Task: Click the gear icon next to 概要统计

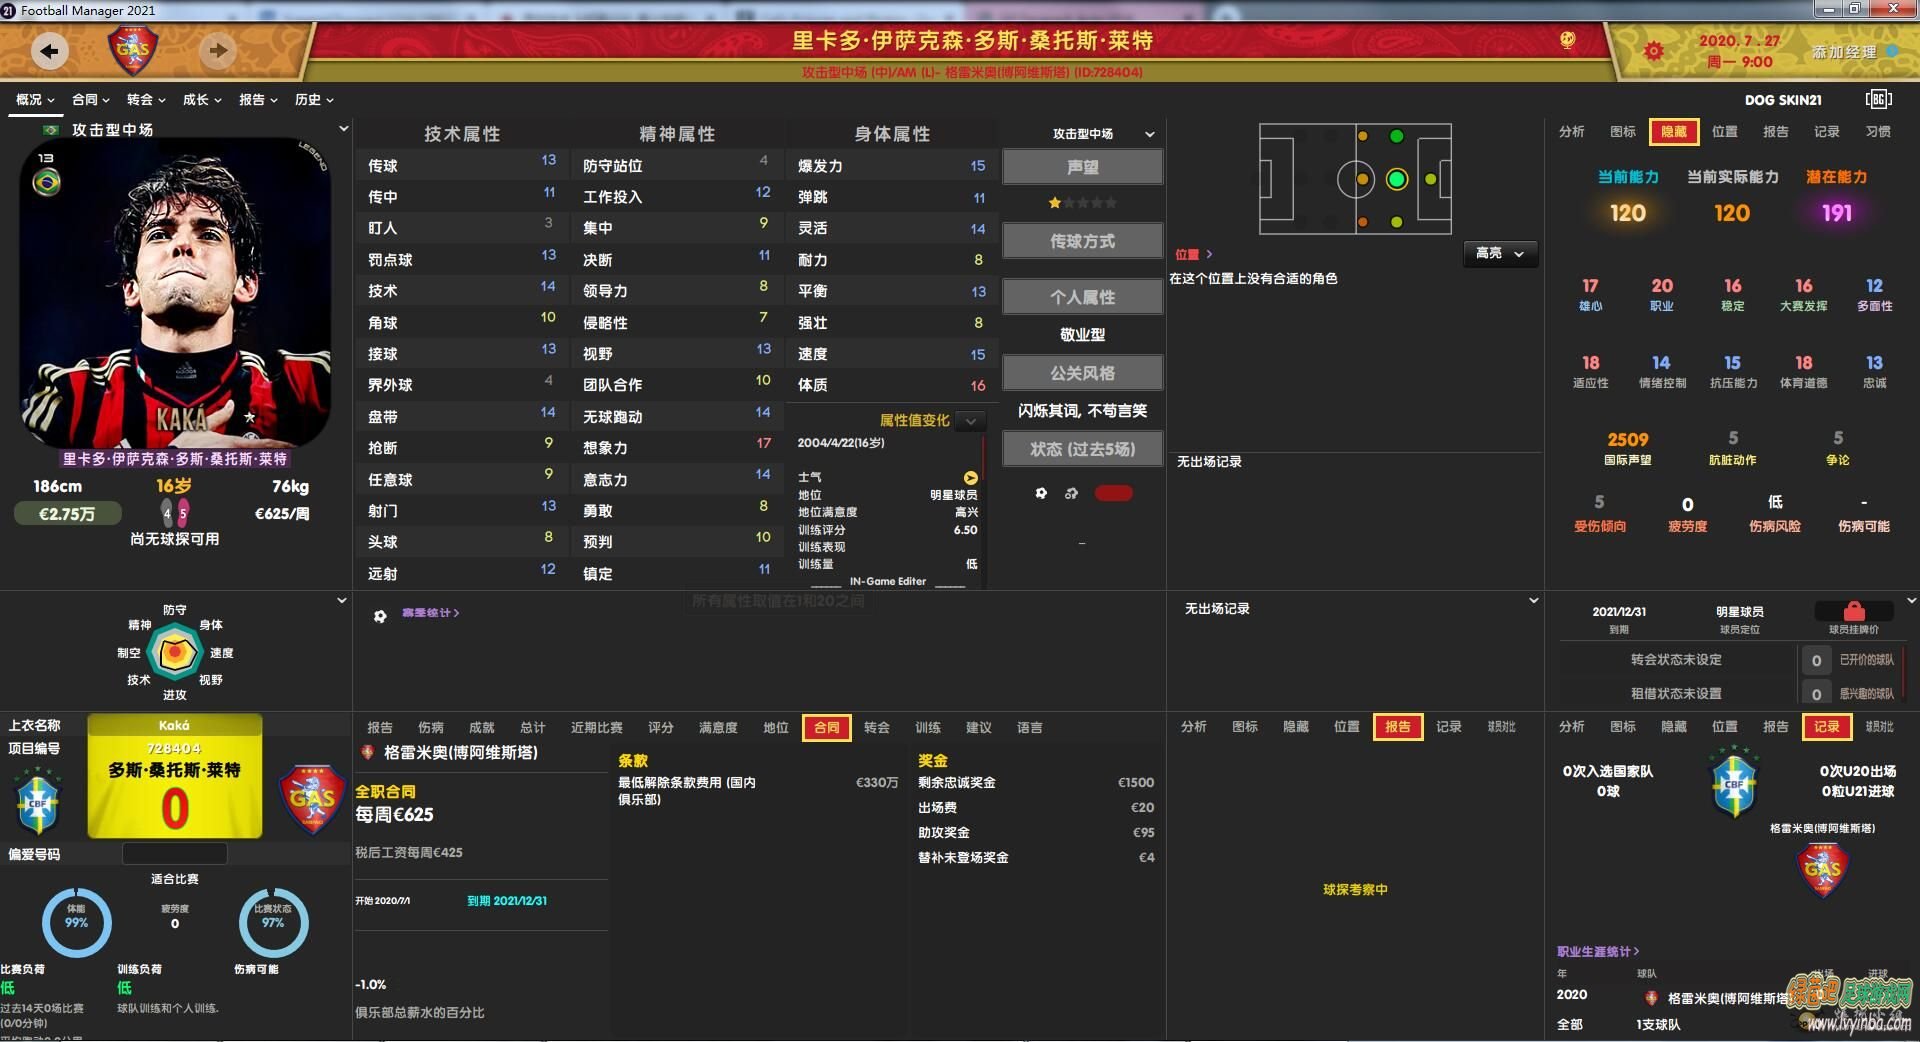Action: coord(380,616)
